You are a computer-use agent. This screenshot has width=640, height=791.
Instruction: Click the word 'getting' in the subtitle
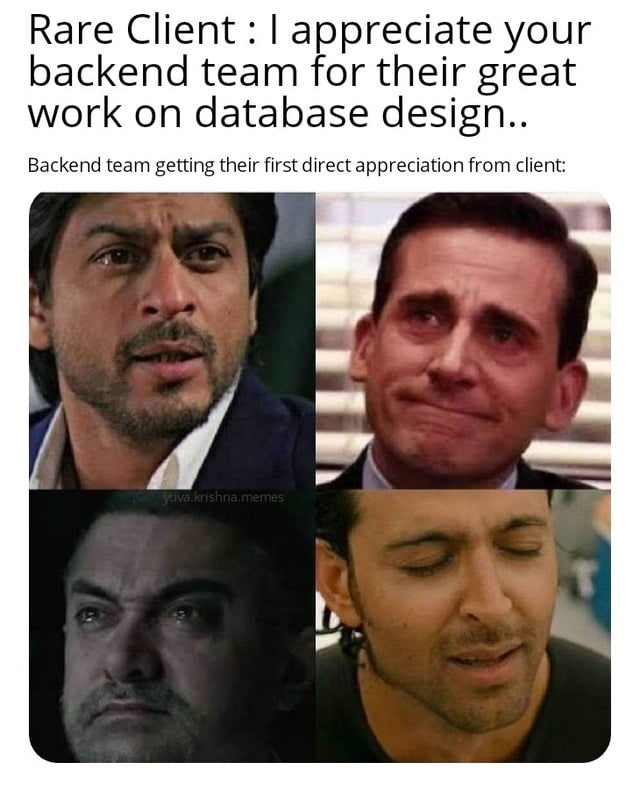tap(185, 167)
